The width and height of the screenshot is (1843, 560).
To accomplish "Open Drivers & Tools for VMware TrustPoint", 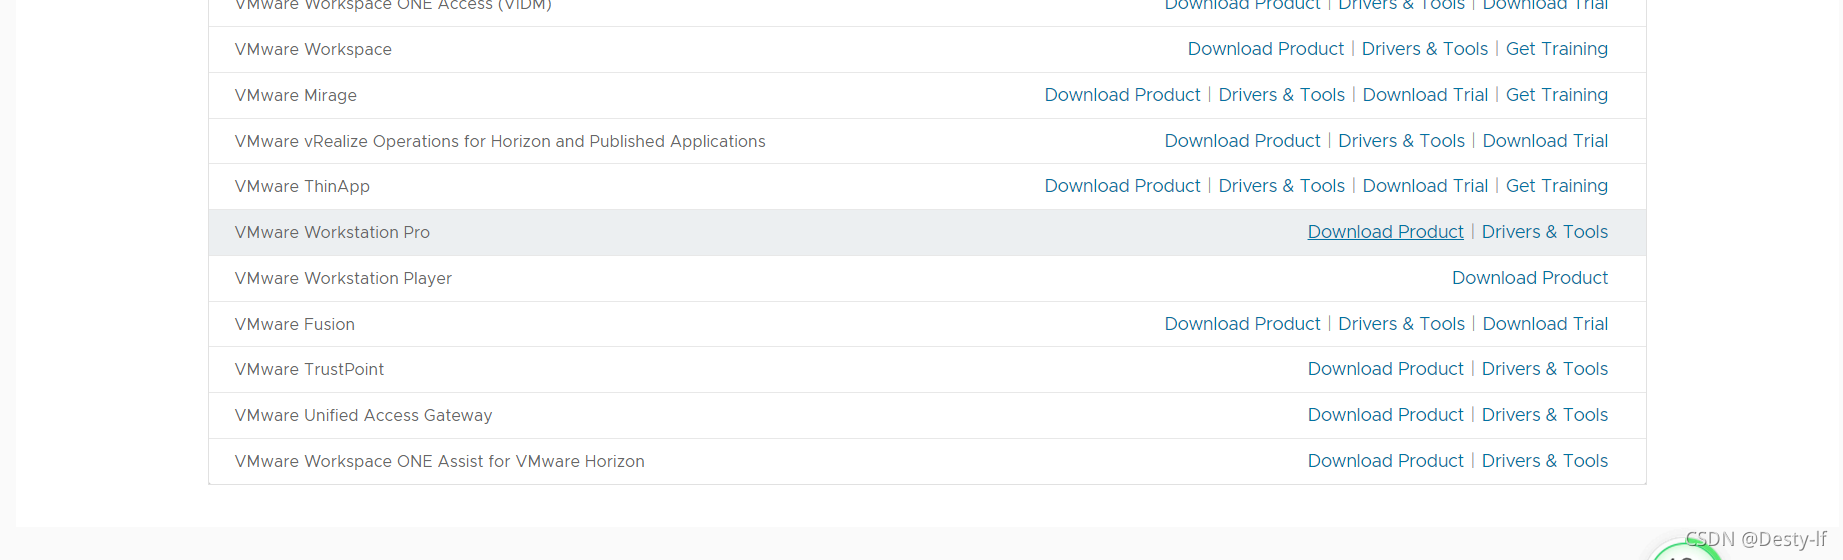I will [1545, 369].
